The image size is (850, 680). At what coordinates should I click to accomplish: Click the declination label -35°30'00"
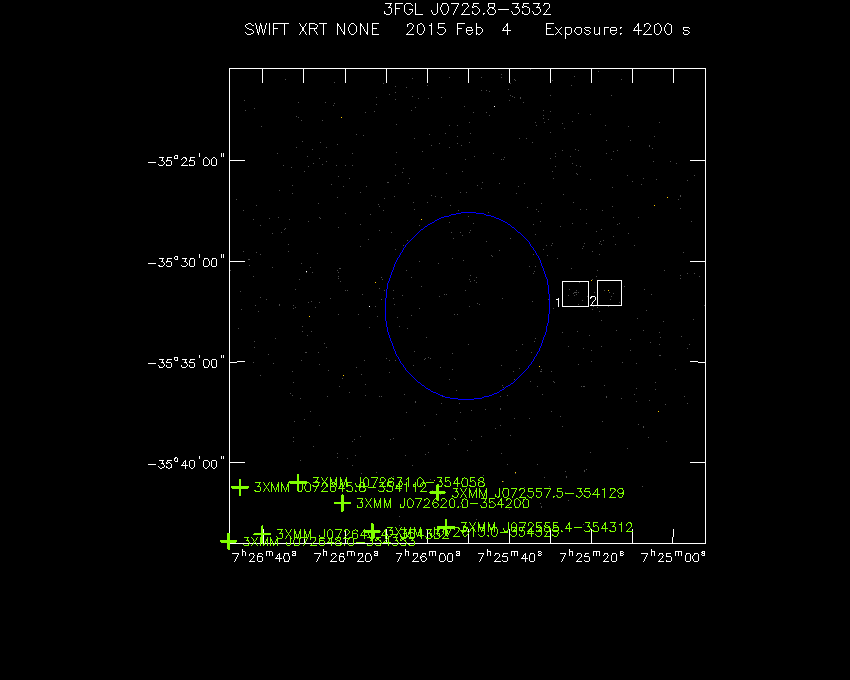(x=186, y=262)
